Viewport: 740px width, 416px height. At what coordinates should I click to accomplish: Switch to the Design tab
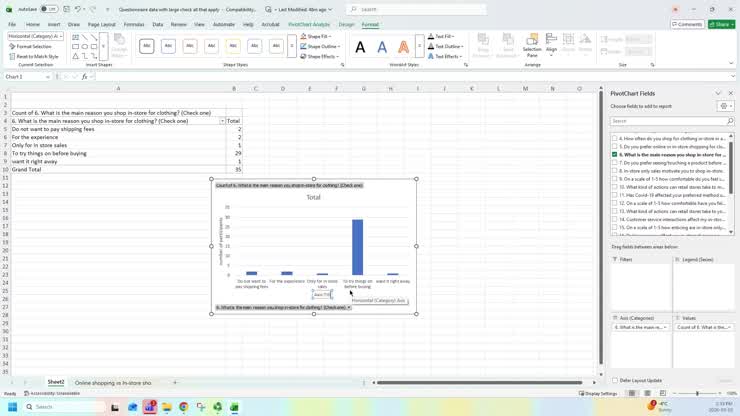tap(346, 25)
